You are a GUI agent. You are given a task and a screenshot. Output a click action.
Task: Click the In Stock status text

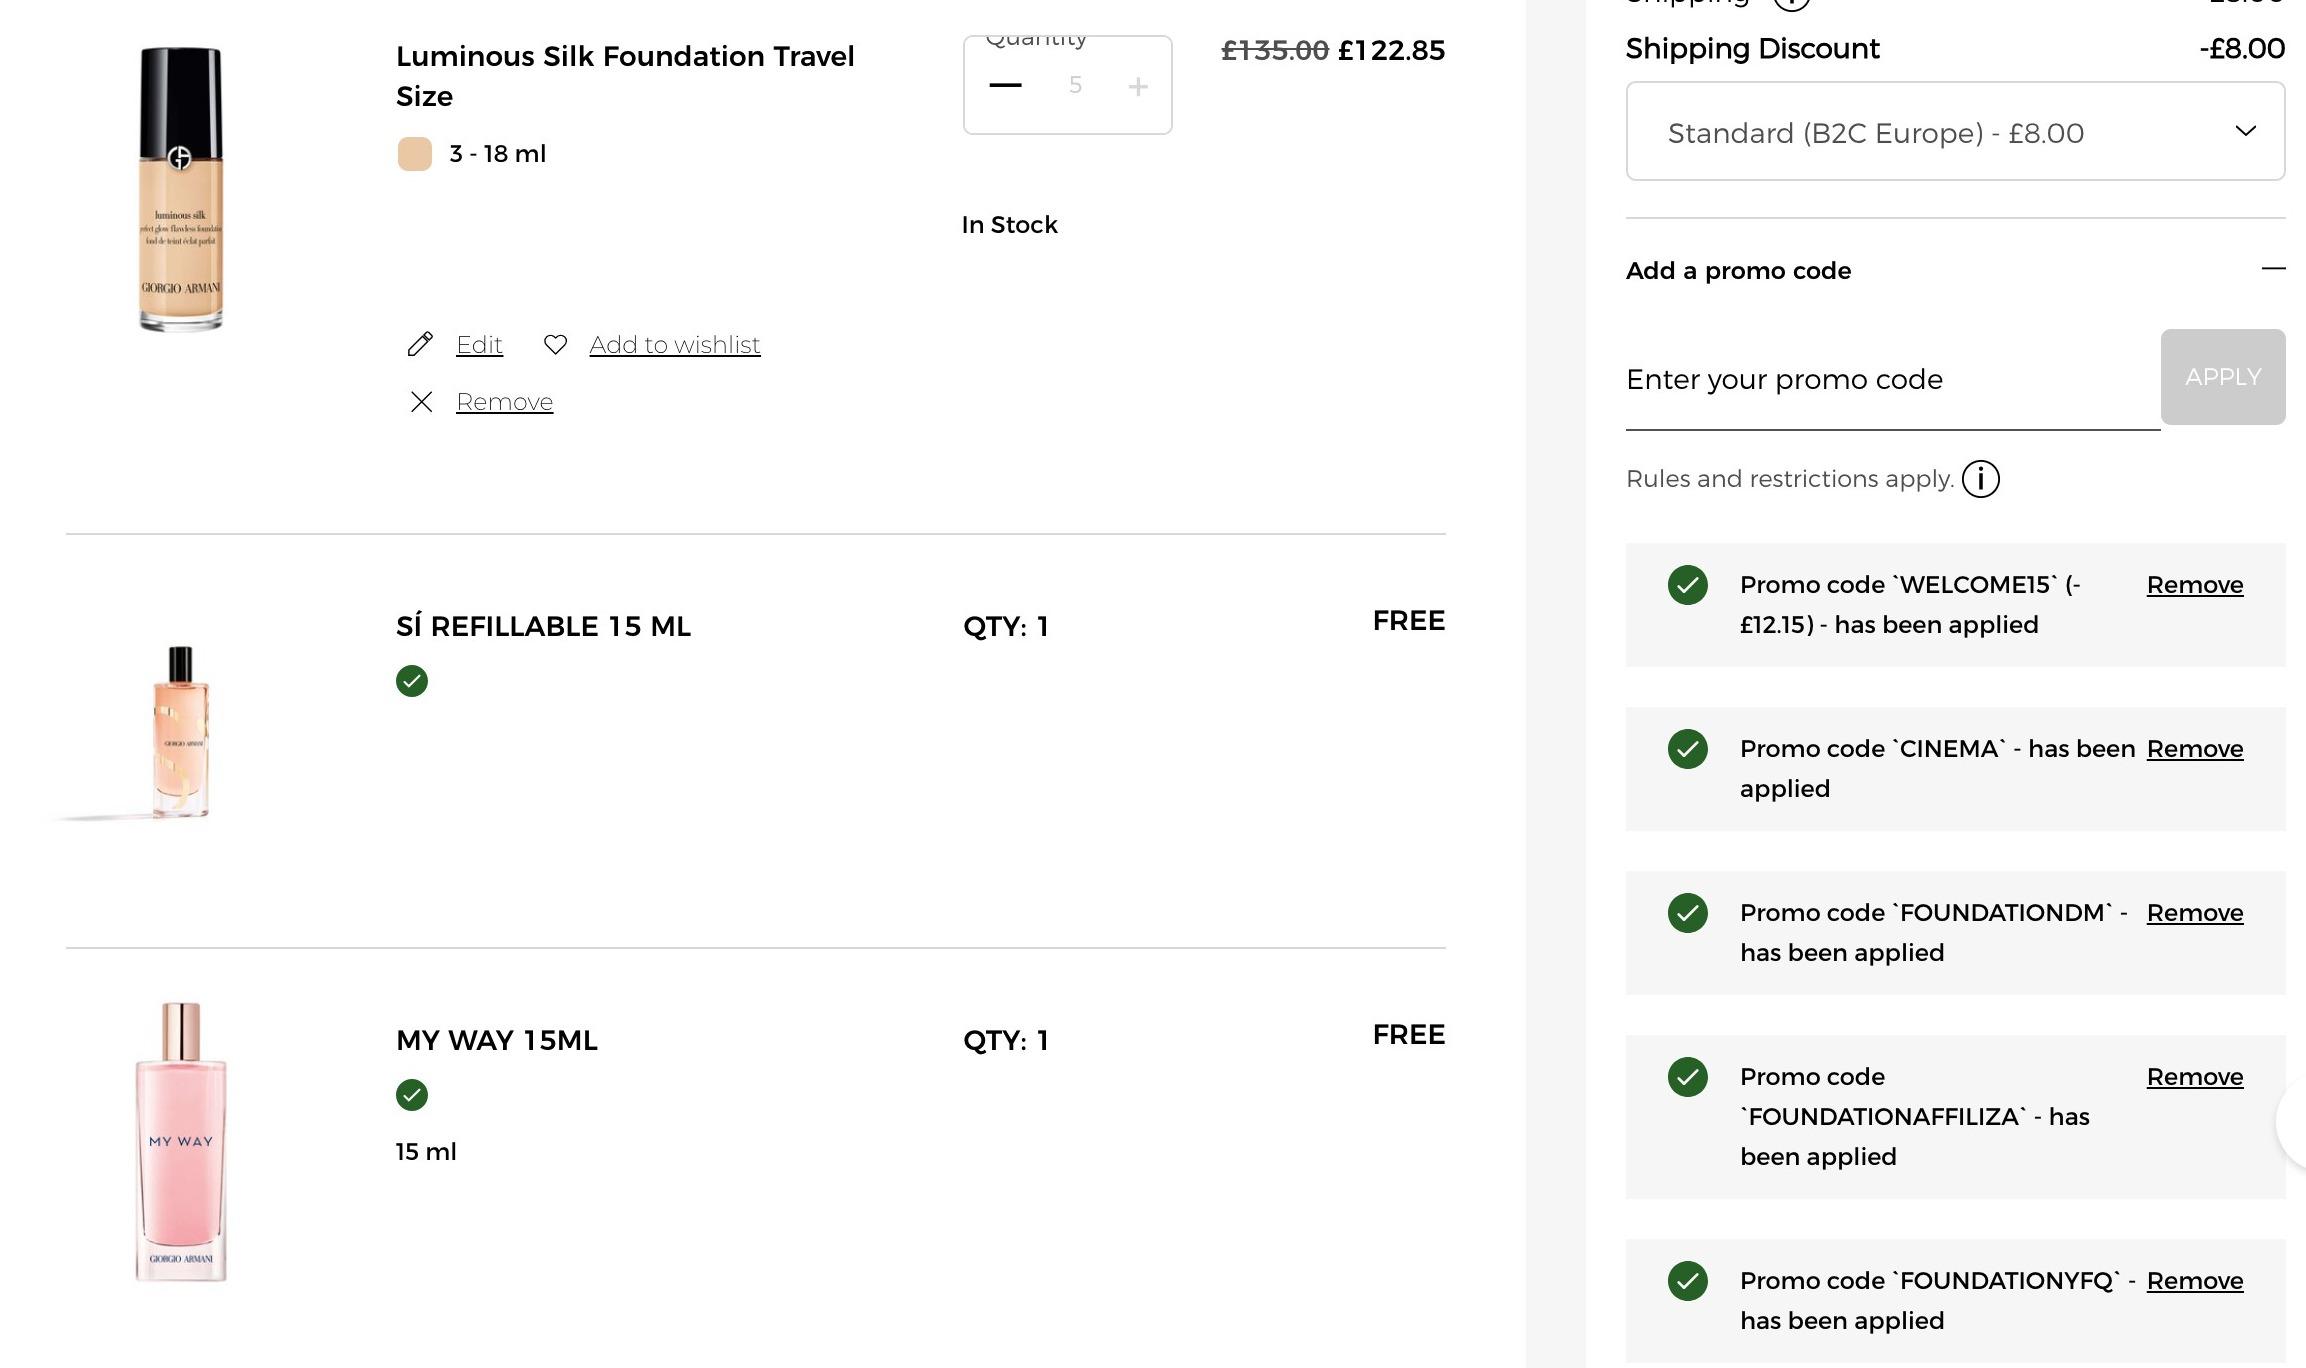1009,225
